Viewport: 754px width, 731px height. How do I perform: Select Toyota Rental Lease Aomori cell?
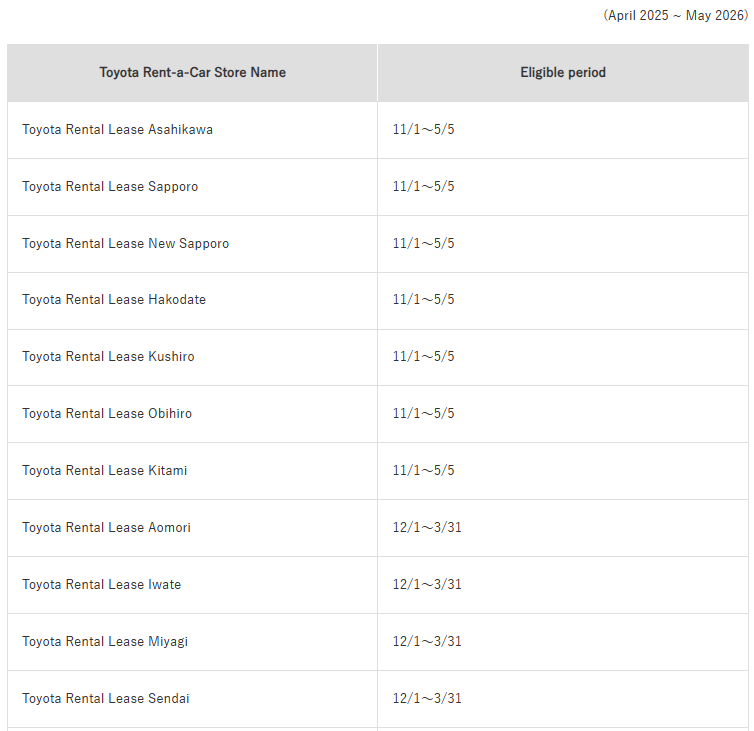point(106,528)
